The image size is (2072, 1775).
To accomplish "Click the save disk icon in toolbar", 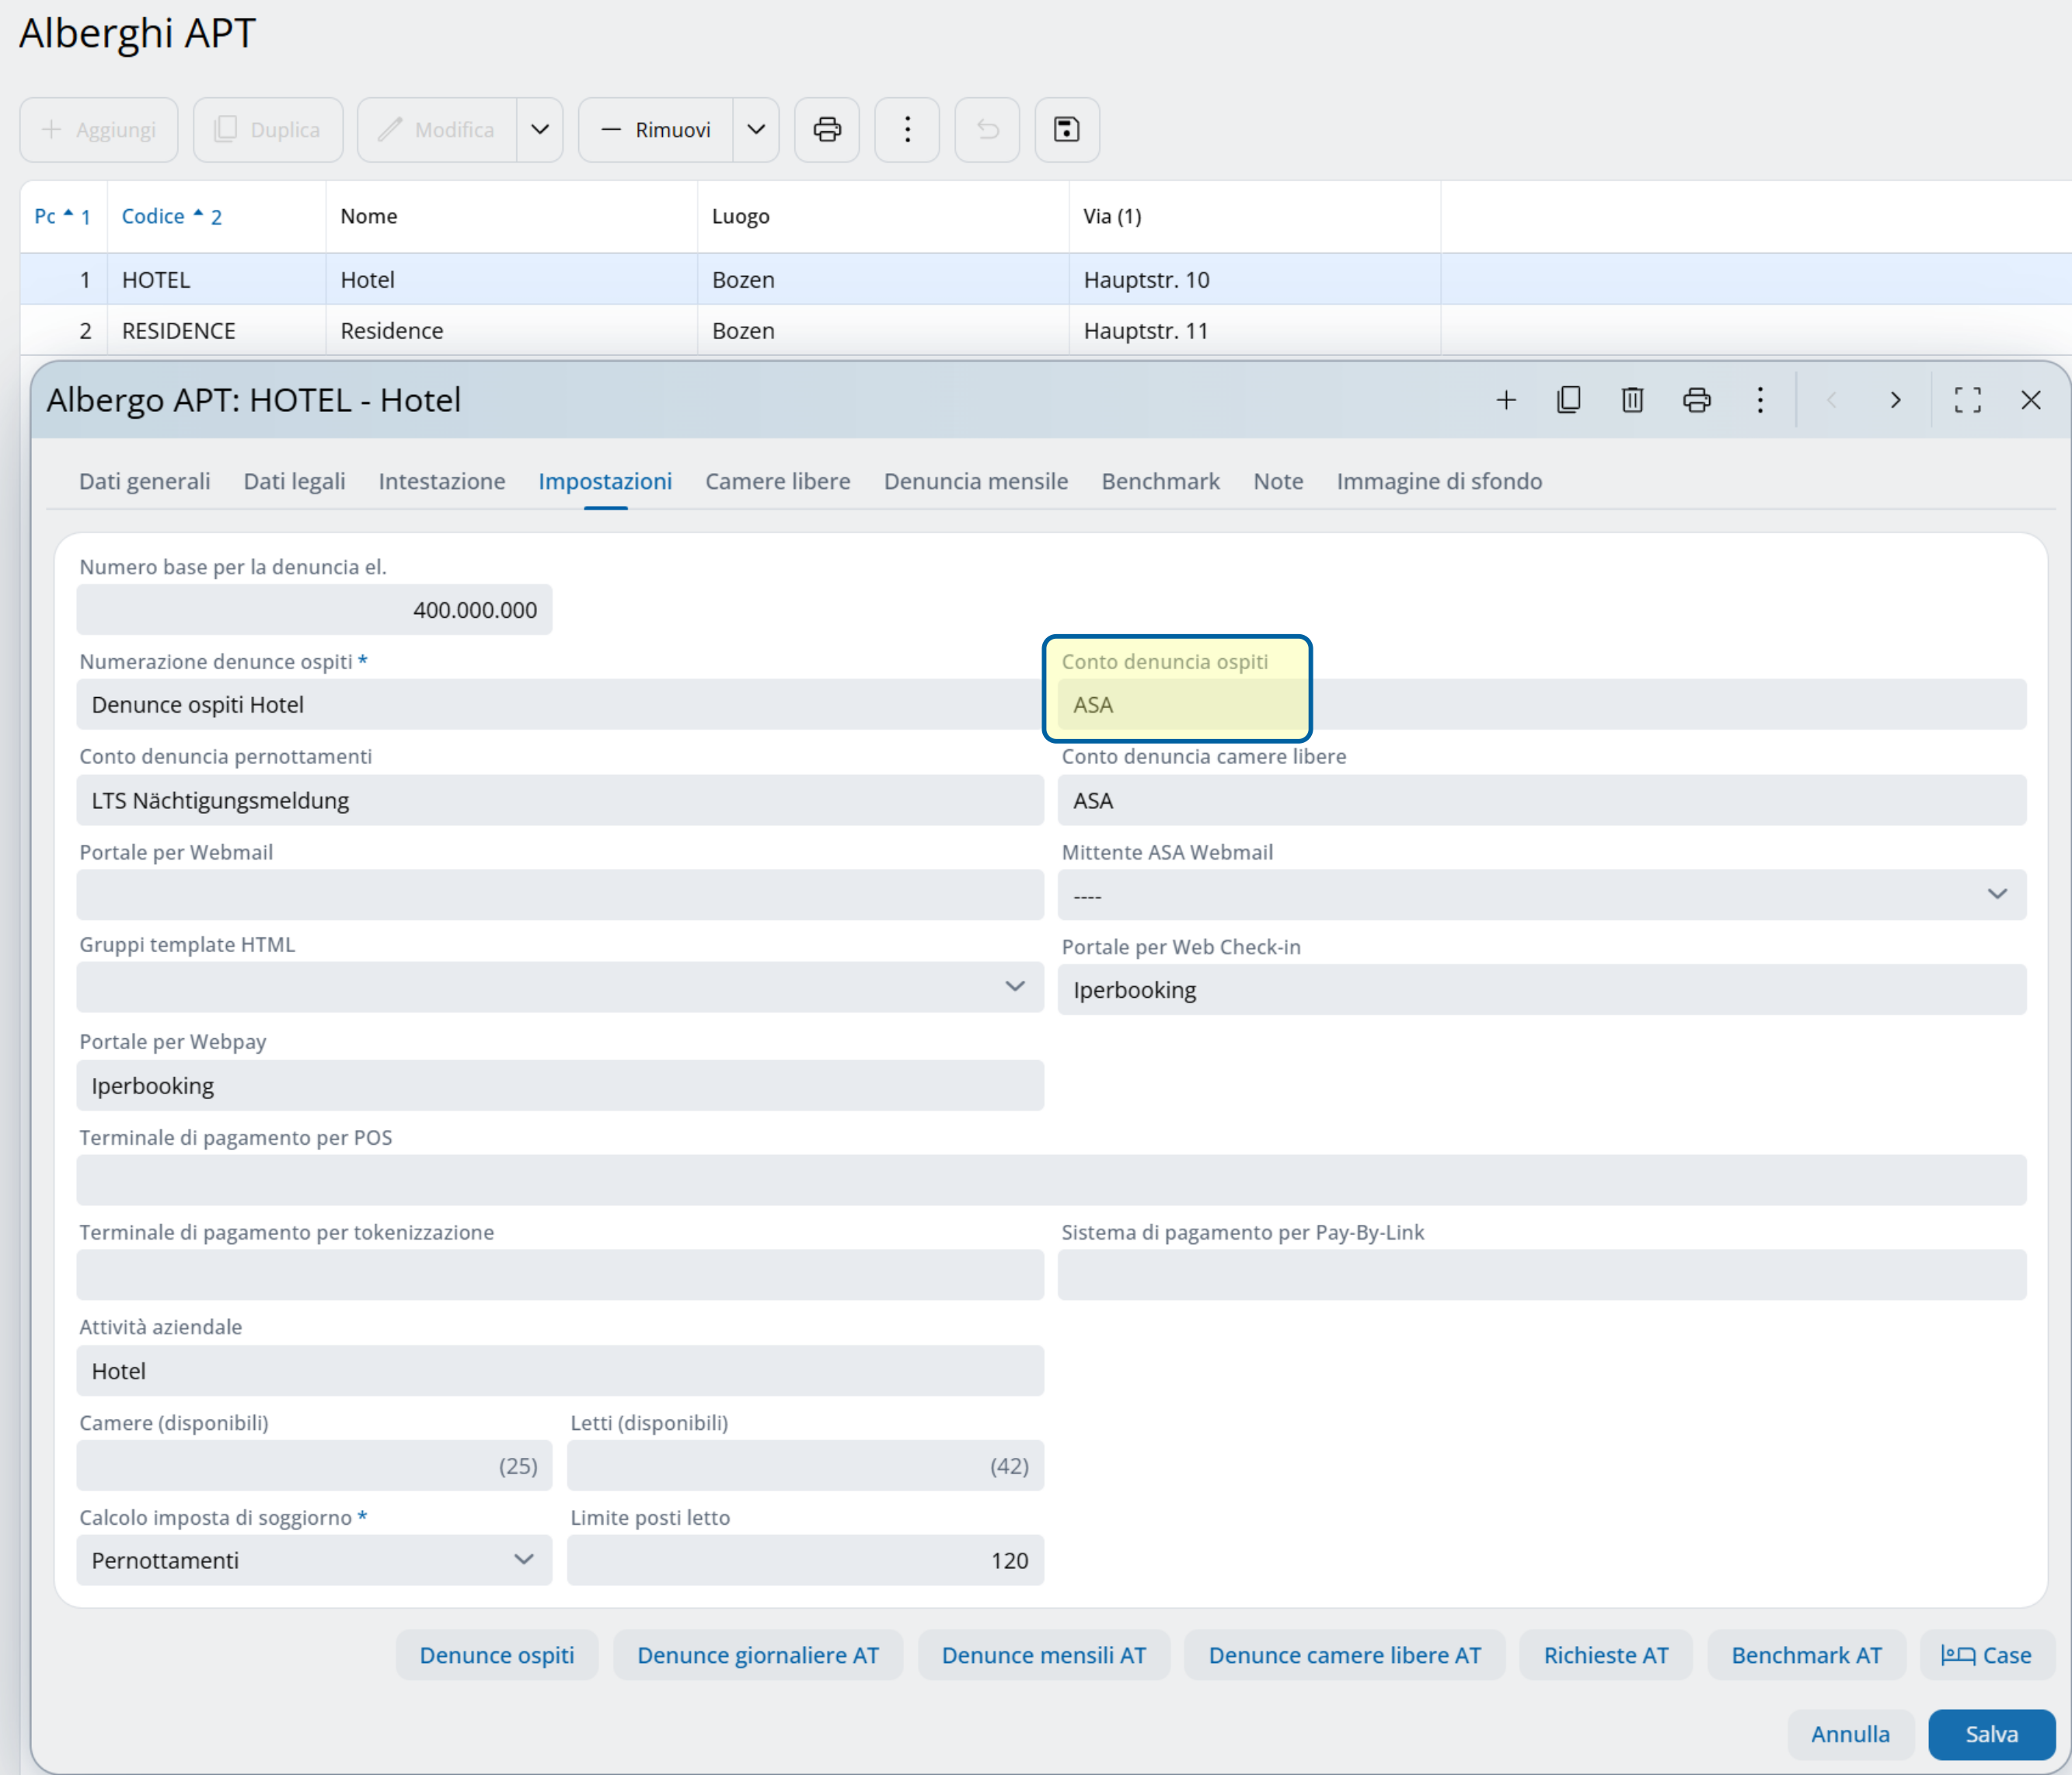I will (1067, 129).
